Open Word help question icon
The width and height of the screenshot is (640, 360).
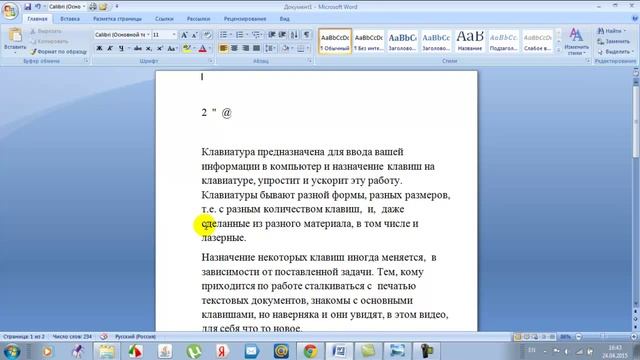click(x=635, y=19)
